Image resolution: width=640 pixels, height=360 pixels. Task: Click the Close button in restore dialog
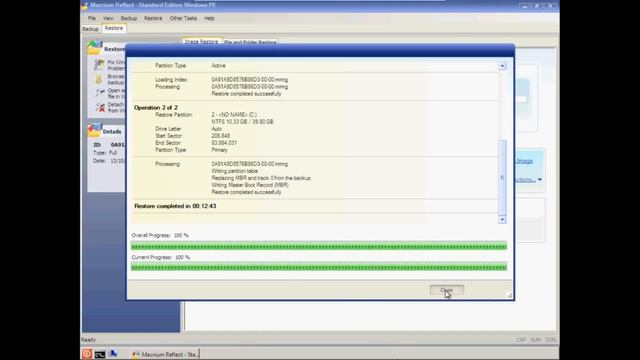tap(447, 290)
